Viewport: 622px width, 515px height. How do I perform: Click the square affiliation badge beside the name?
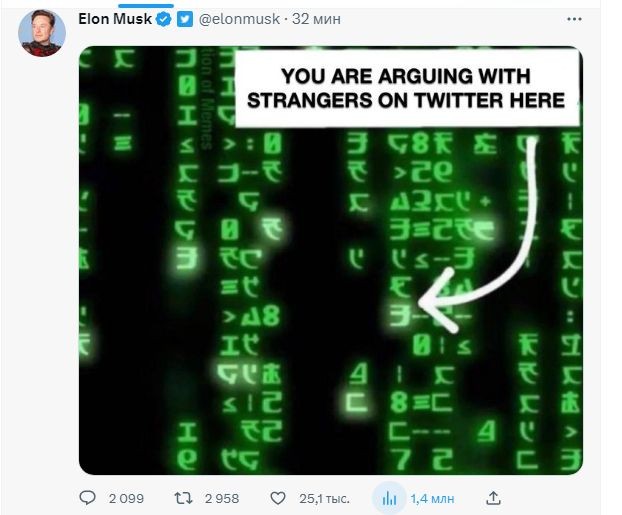point(184,19)
